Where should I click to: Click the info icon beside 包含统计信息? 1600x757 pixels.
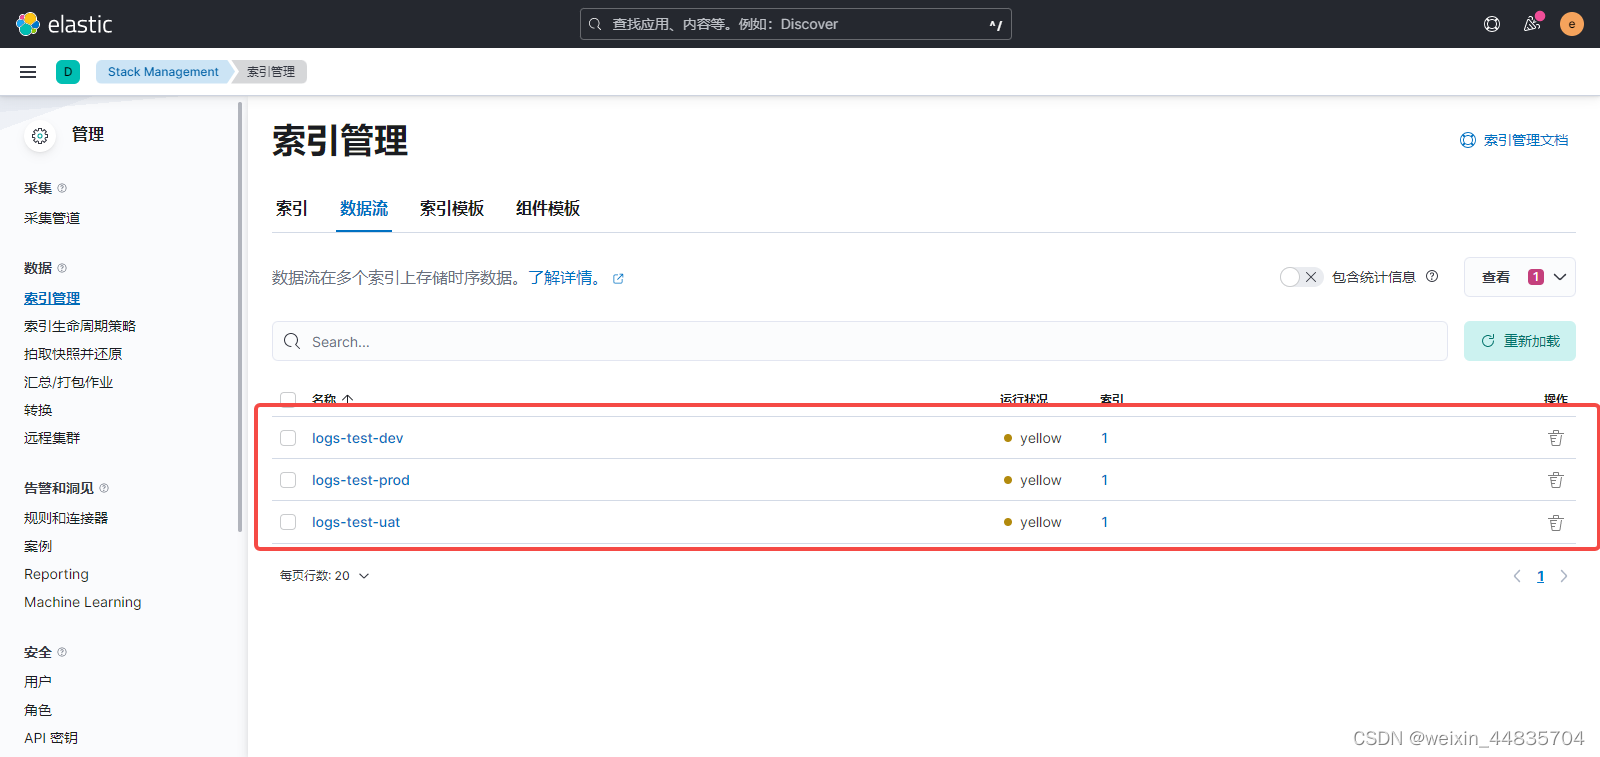click(1432, 276)
